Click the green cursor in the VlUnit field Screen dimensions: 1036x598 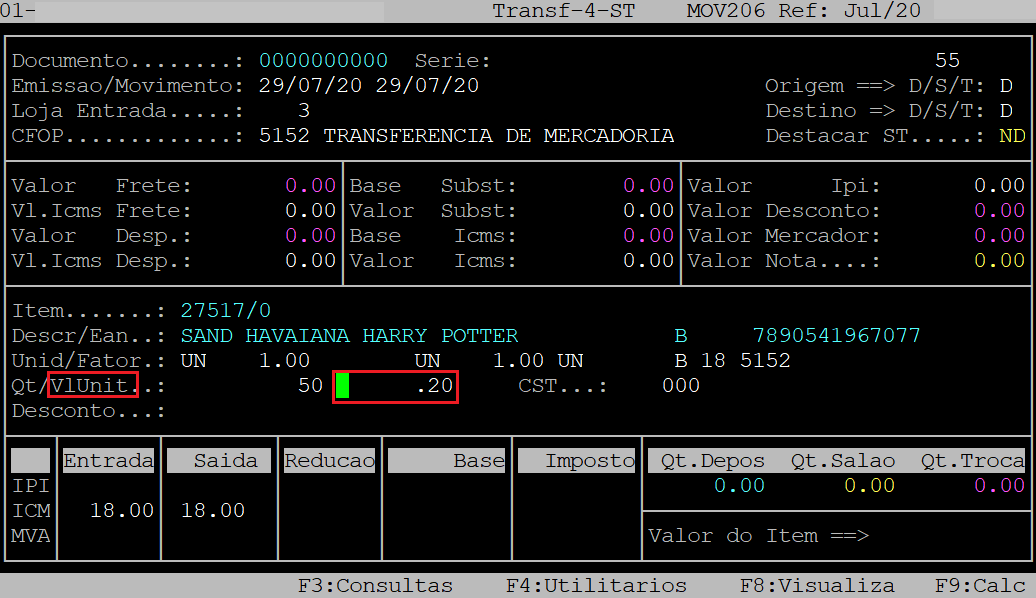342,386
